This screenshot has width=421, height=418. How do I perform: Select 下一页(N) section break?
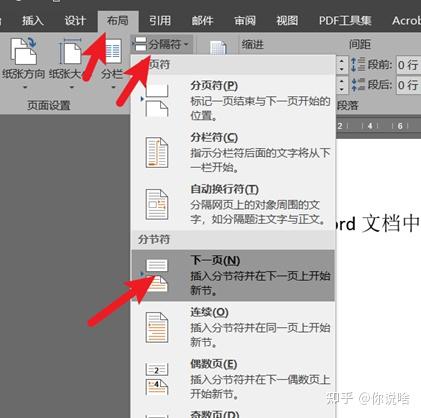pyautogui.click(x=233, y=275)
